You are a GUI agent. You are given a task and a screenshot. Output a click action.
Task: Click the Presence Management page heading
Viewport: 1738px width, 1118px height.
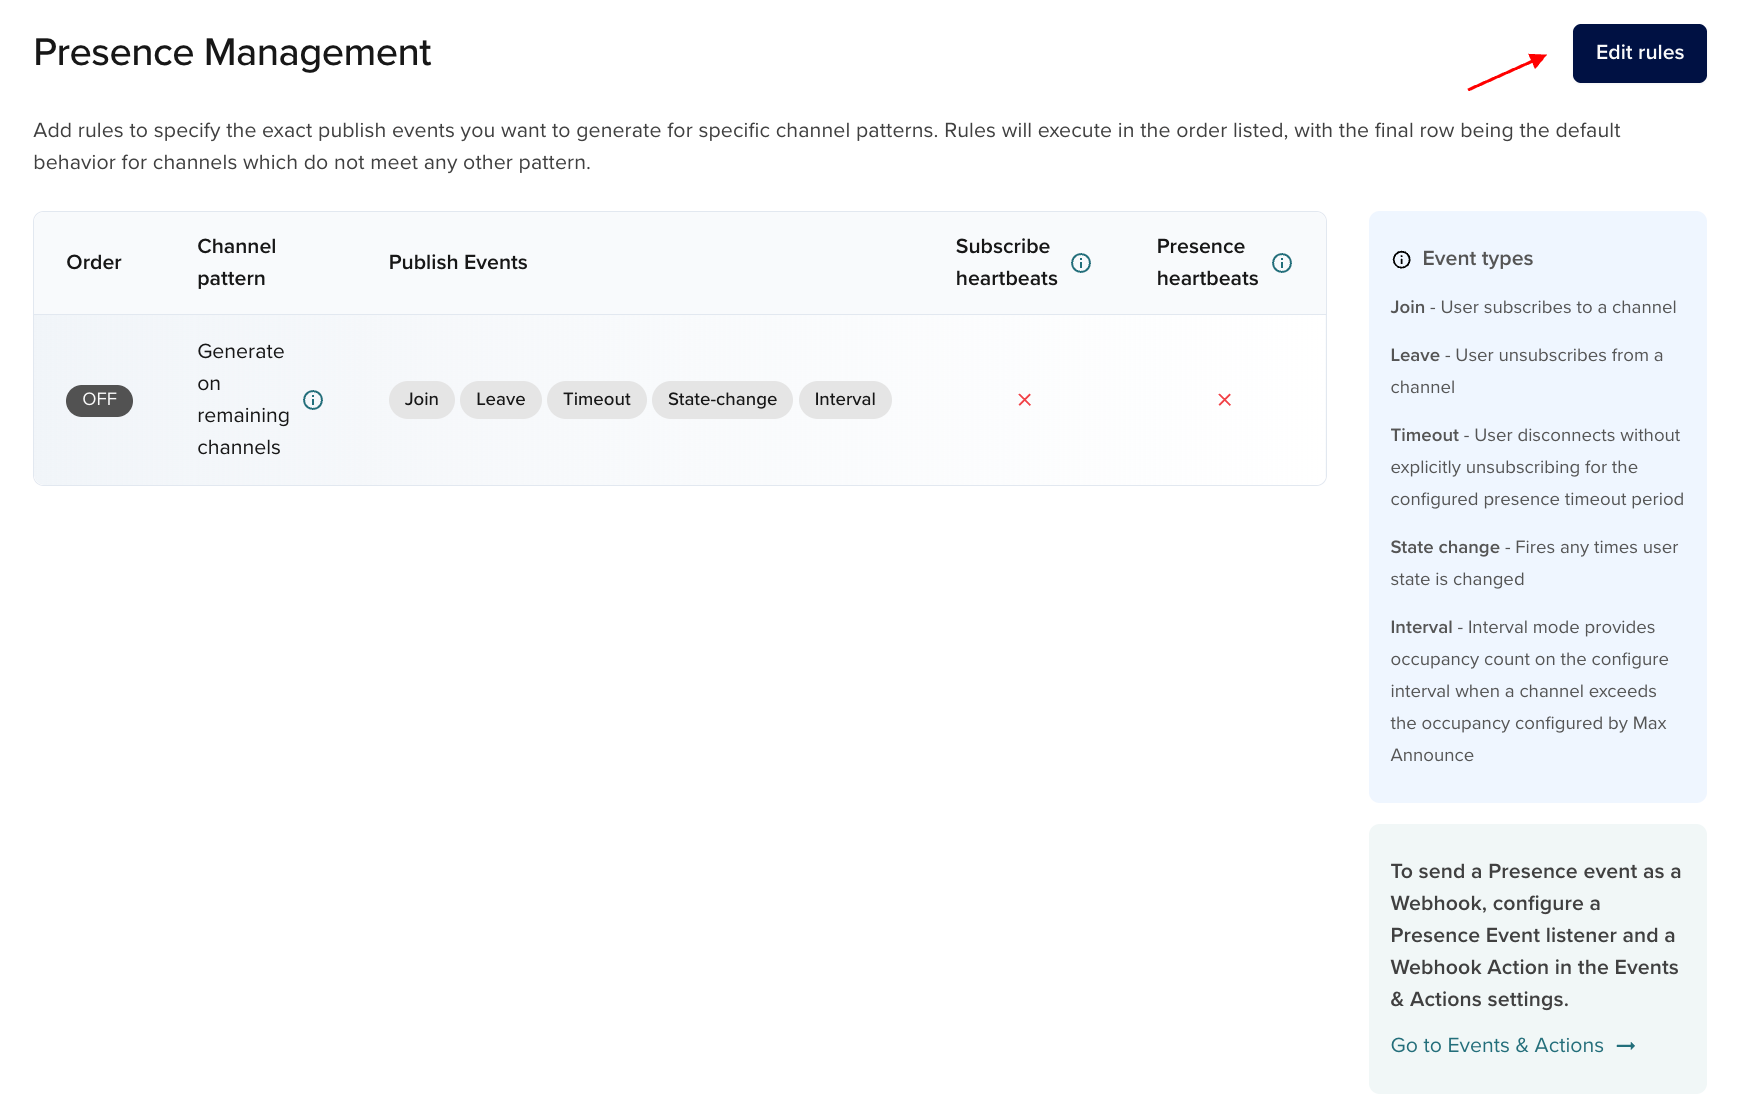pos(232,52)
